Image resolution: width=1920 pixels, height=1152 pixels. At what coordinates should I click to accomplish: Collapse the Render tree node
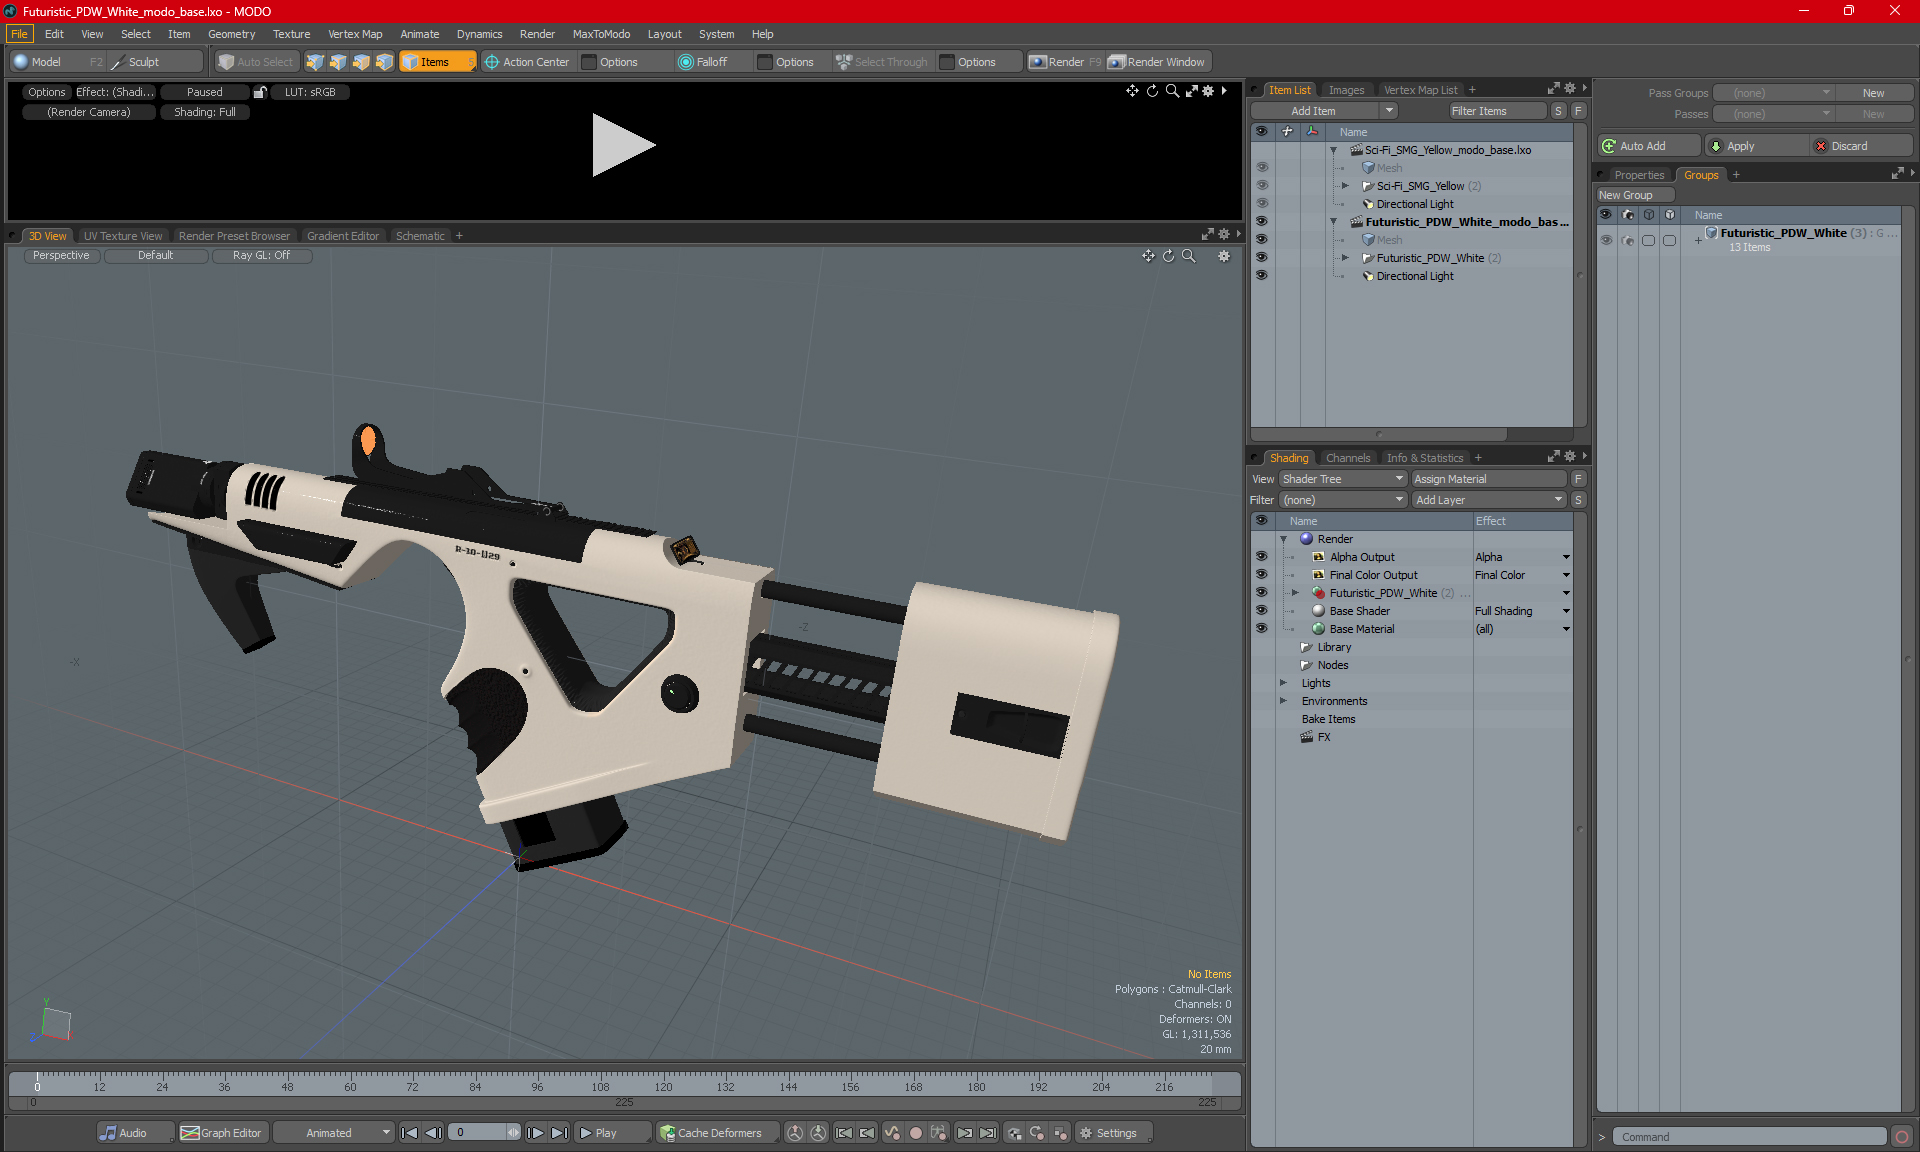coord(1283,539)
